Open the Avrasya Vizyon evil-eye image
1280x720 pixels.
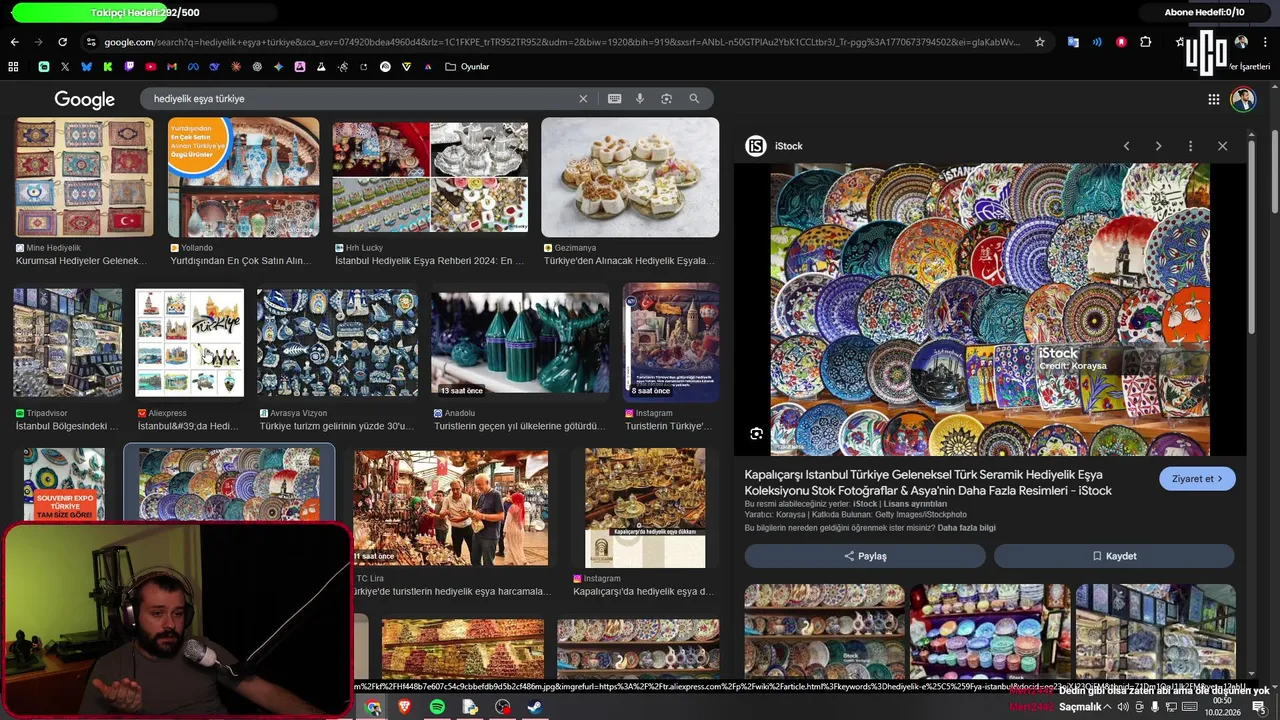coord(337,343)
